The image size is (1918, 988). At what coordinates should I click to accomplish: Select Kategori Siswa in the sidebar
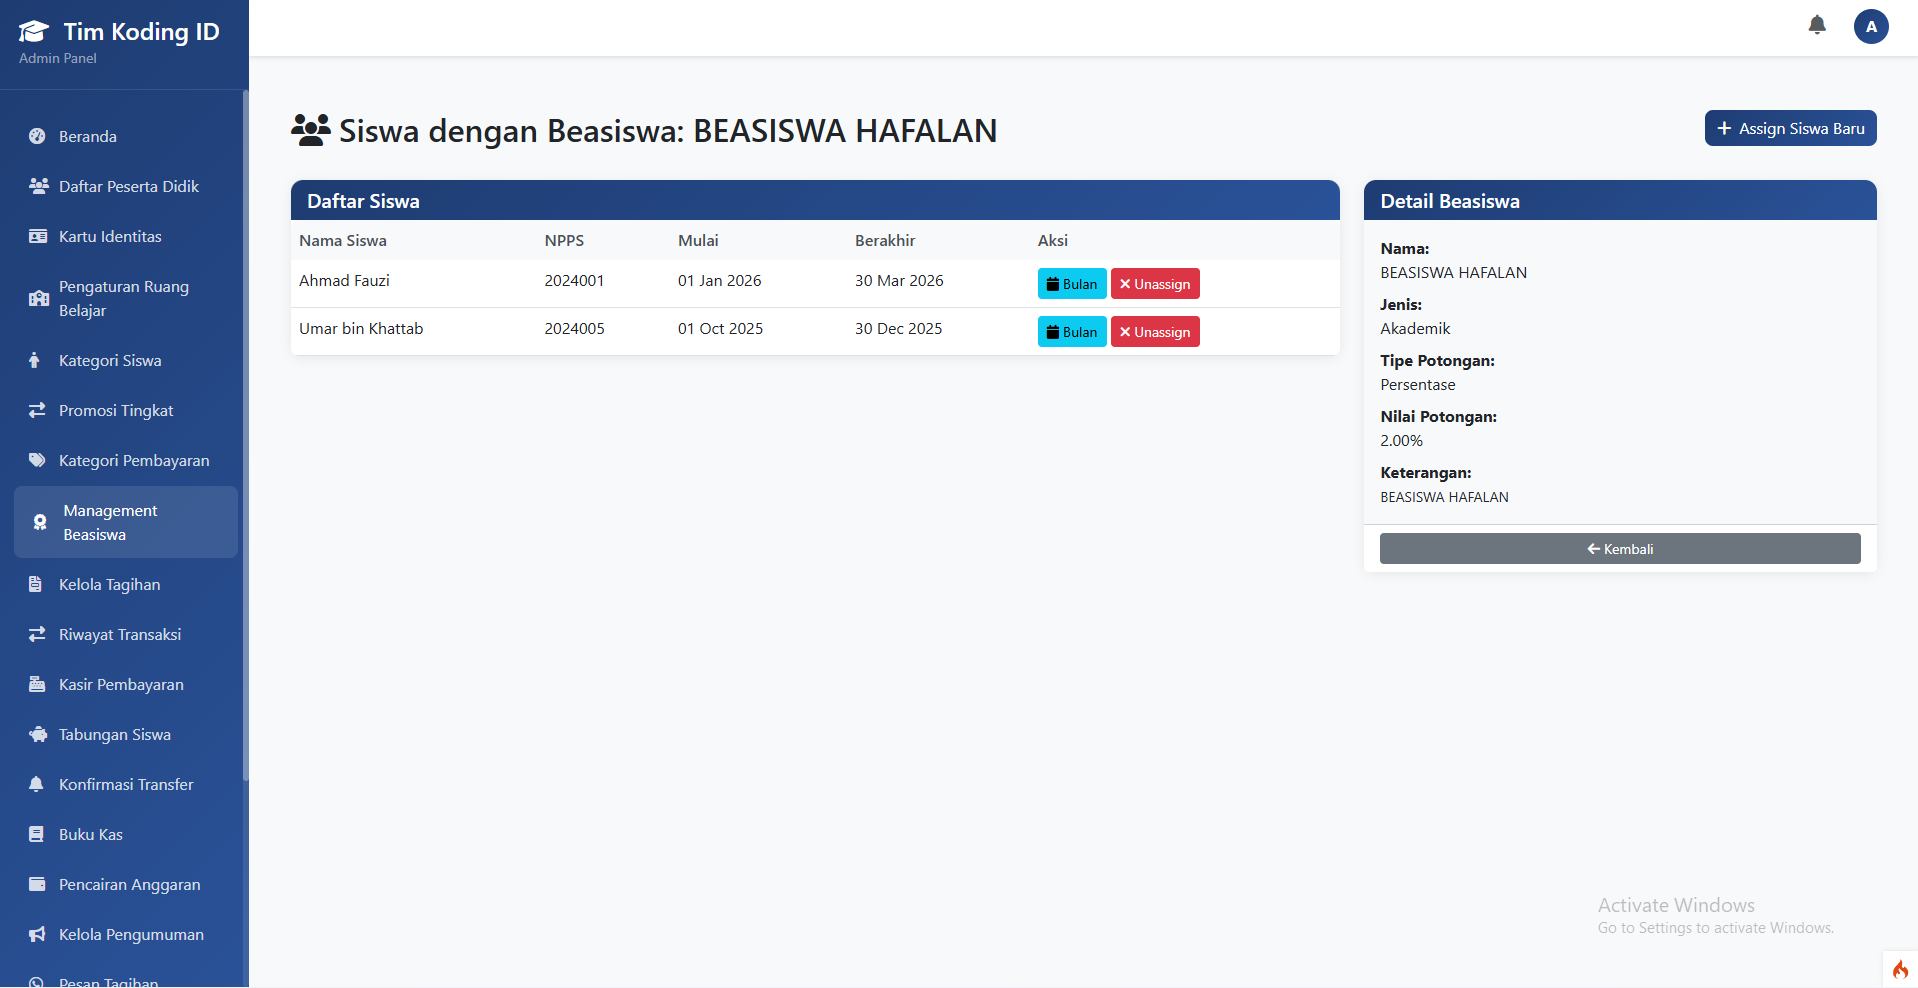pos(110,360)
